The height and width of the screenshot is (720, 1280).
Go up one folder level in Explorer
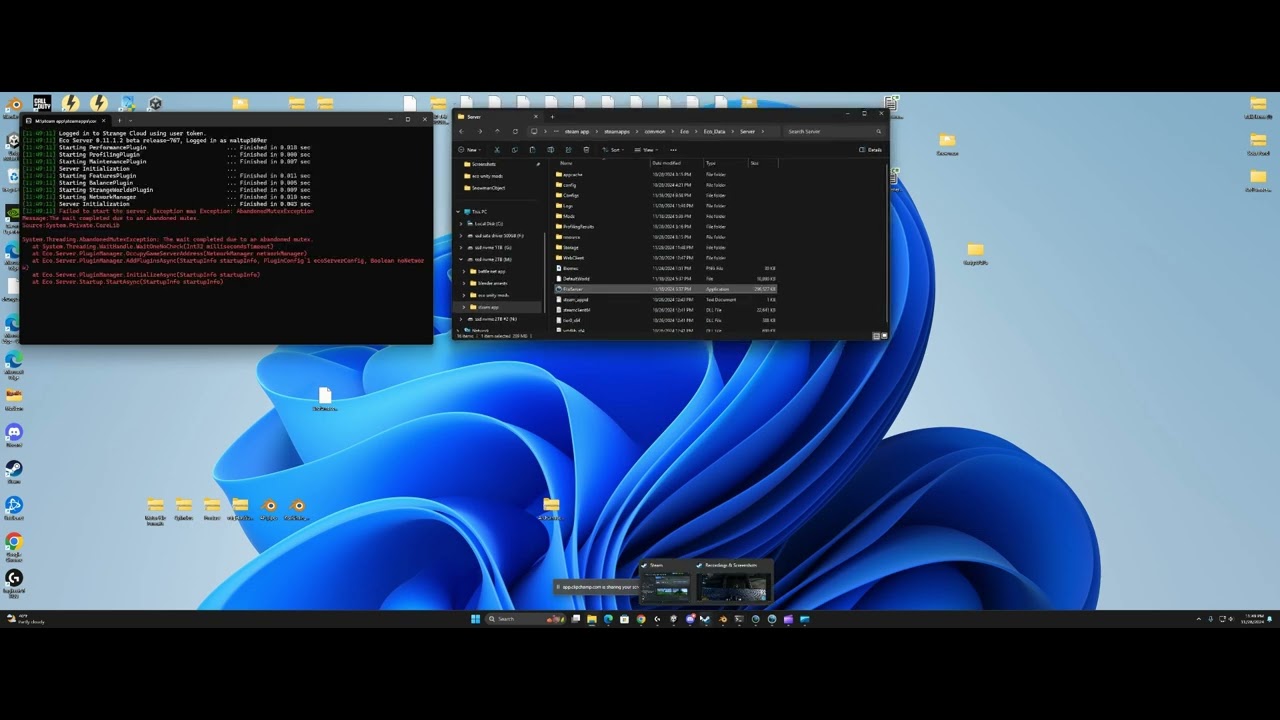(497, 131)
